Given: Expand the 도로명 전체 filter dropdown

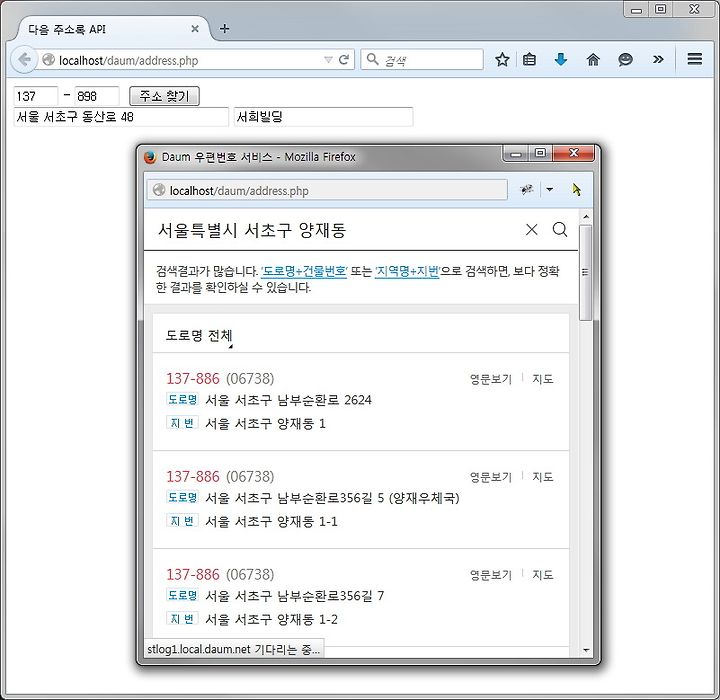Looking at the screenshot, I should pyautogui.click(x=199, y=336).
